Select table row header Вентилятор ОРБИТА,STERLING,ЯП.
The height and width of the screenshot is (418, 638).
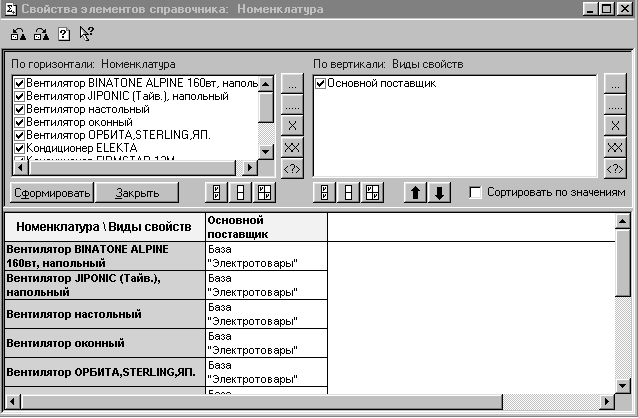coord(105,372)
